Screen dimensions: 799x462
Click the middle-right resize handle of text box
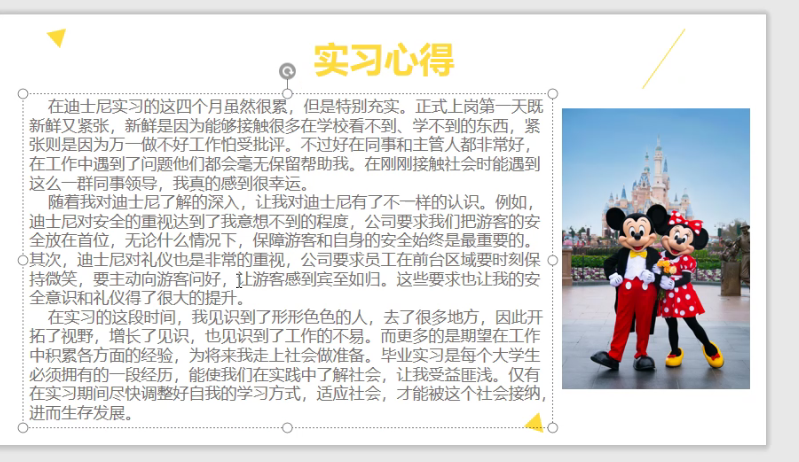[552, 260]
